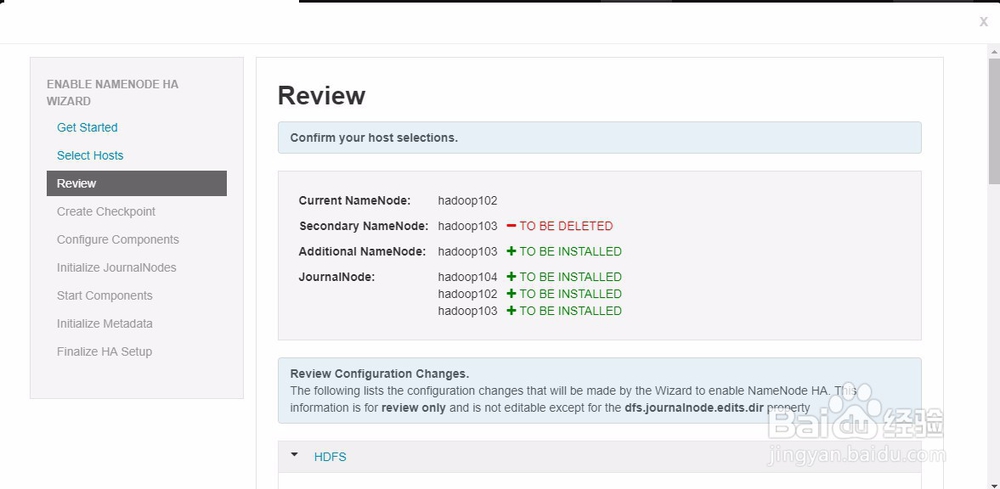Viewport: 1000px width, 489px height.
Task: Select the Review wizard step
Action: tap(136, 184)
